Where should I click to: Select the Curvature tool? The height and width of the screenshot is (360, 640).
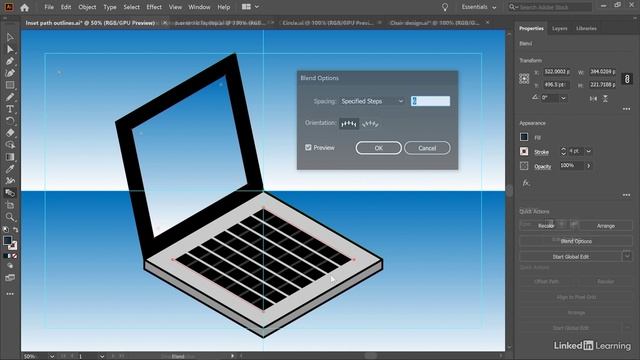coord(10,73)
